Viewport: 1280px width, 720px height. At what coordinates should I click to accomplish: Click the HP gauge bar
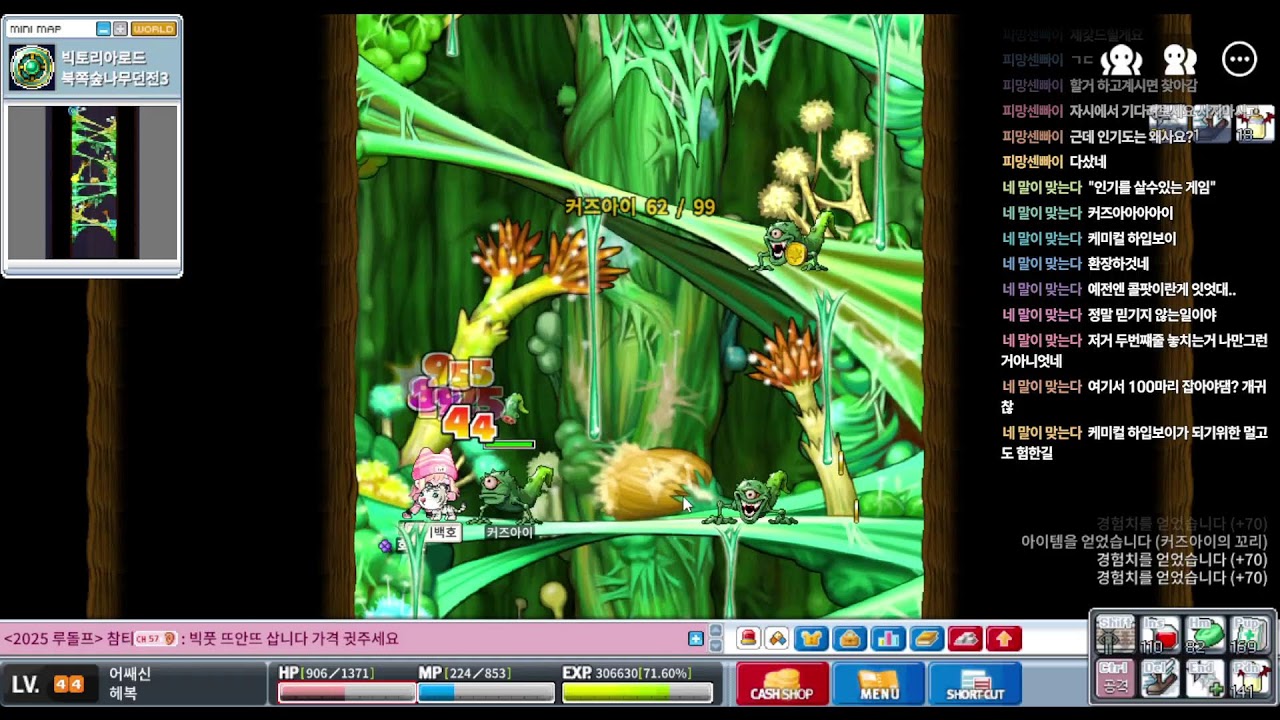point(346,692)
